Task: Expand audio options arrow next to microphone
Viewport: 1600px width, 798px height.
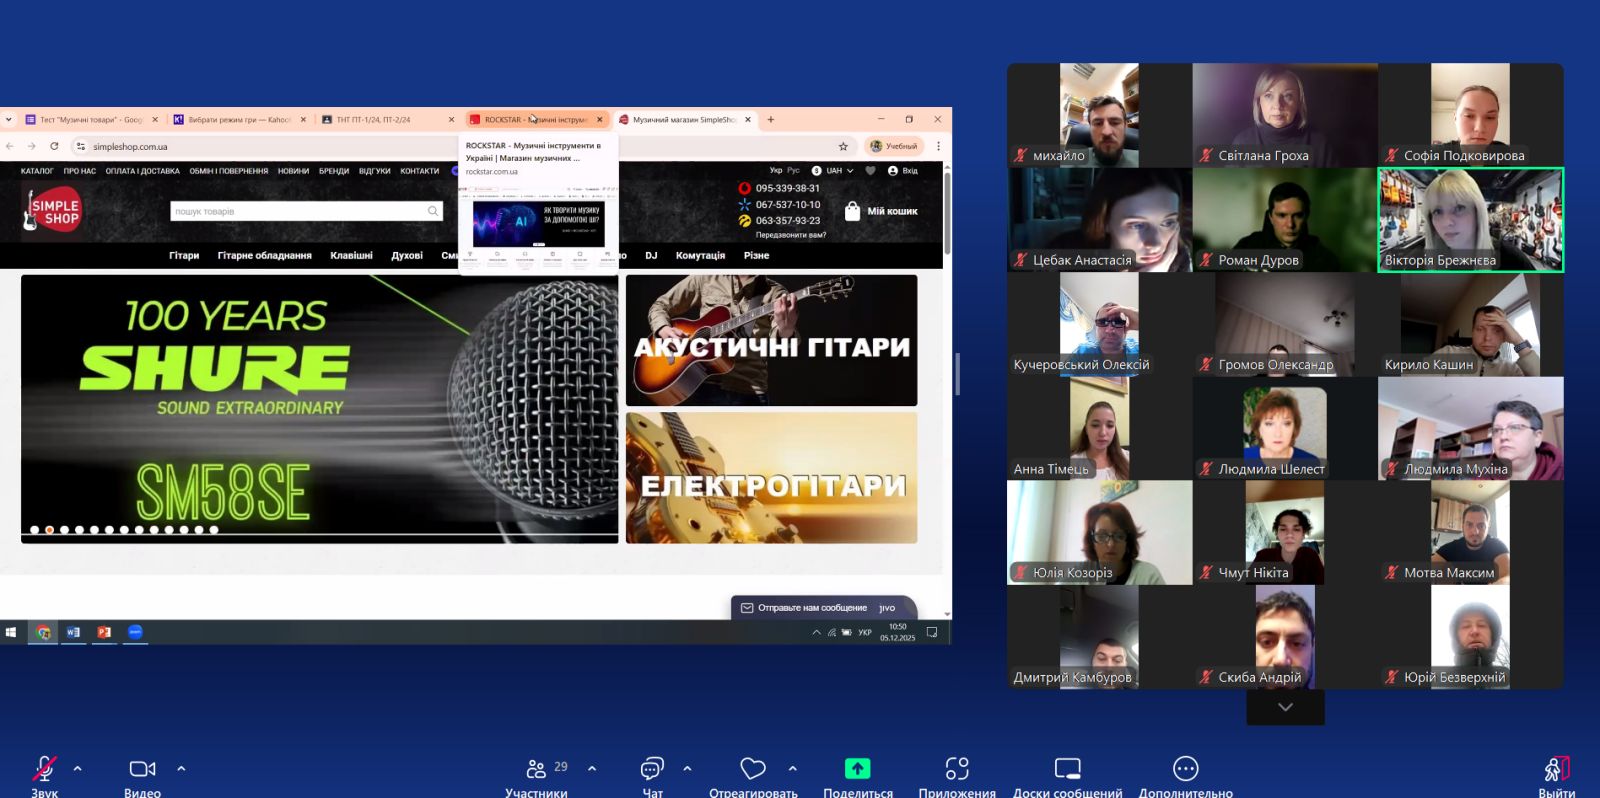Action: [x=78, y=768]
